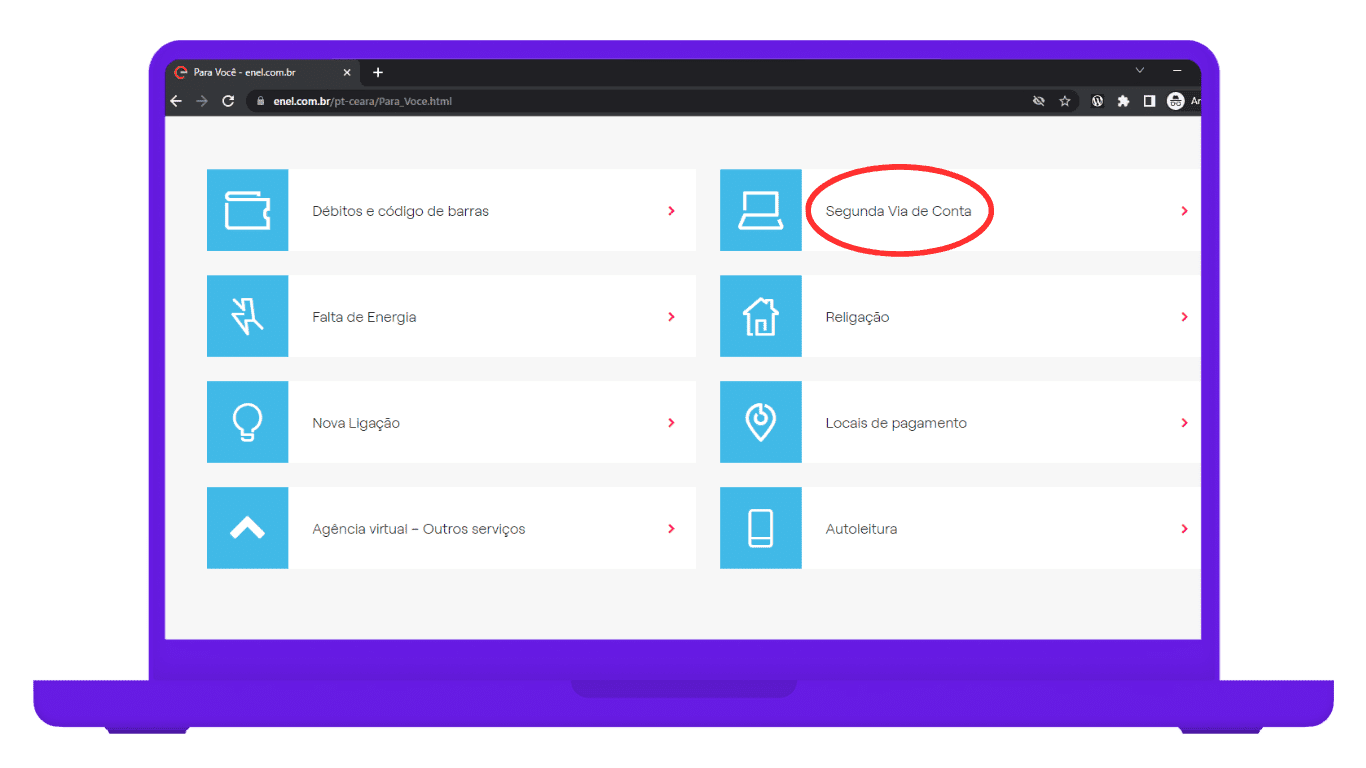
Task: Click red arrow beside Falta de Energia
Action: [671, 317]
